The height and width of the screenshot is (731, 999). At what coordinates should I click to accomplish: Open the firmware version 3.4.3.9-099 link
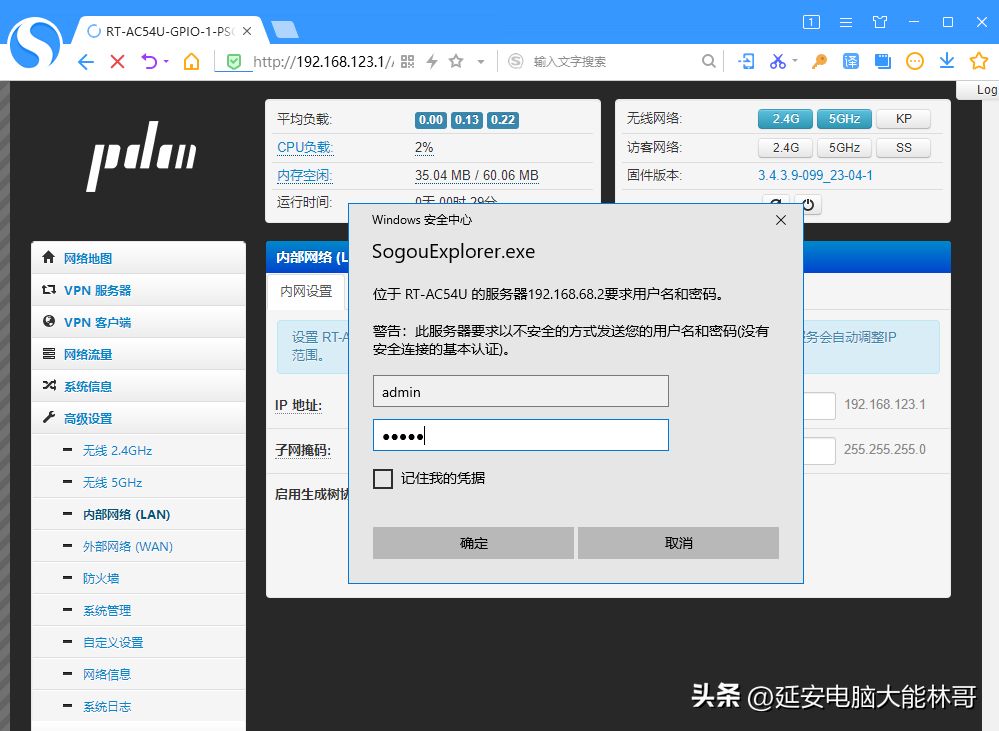point(815,176)
